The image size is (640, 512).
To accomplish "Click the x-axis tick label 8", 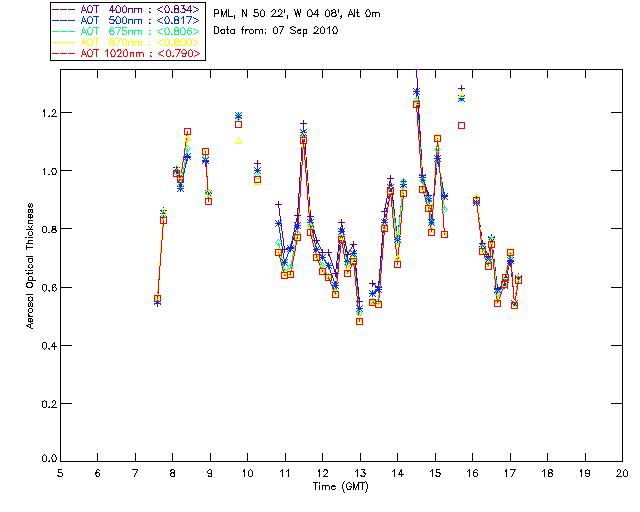I will coord(173,473).
